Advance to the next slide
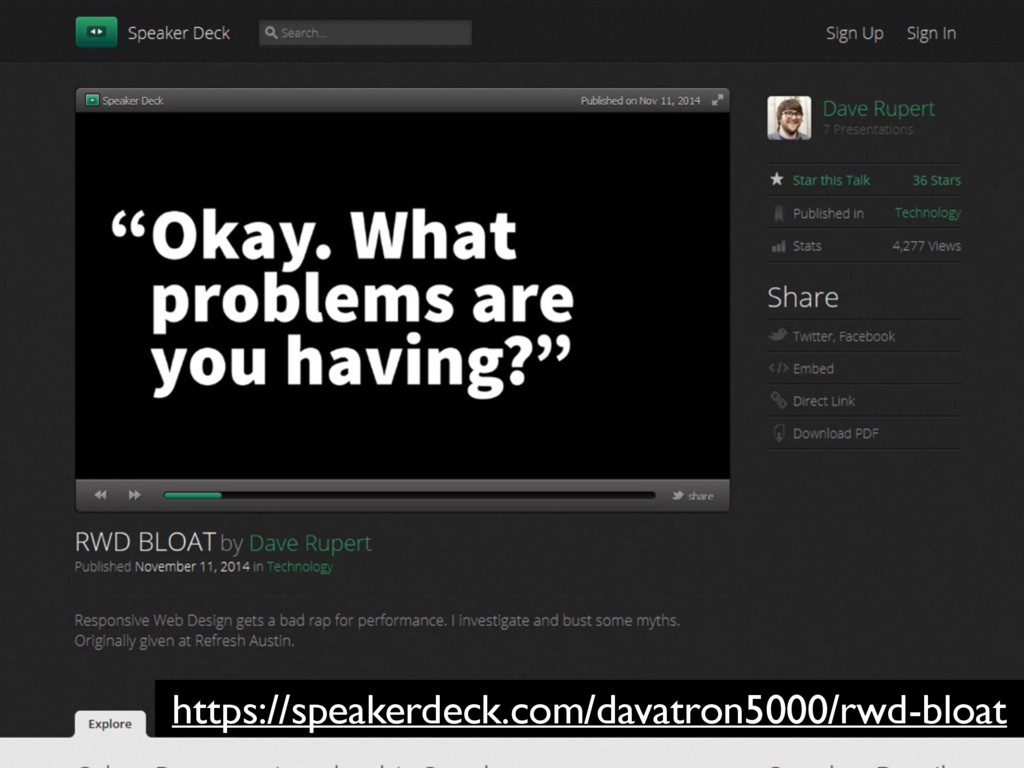 (135, 495)
